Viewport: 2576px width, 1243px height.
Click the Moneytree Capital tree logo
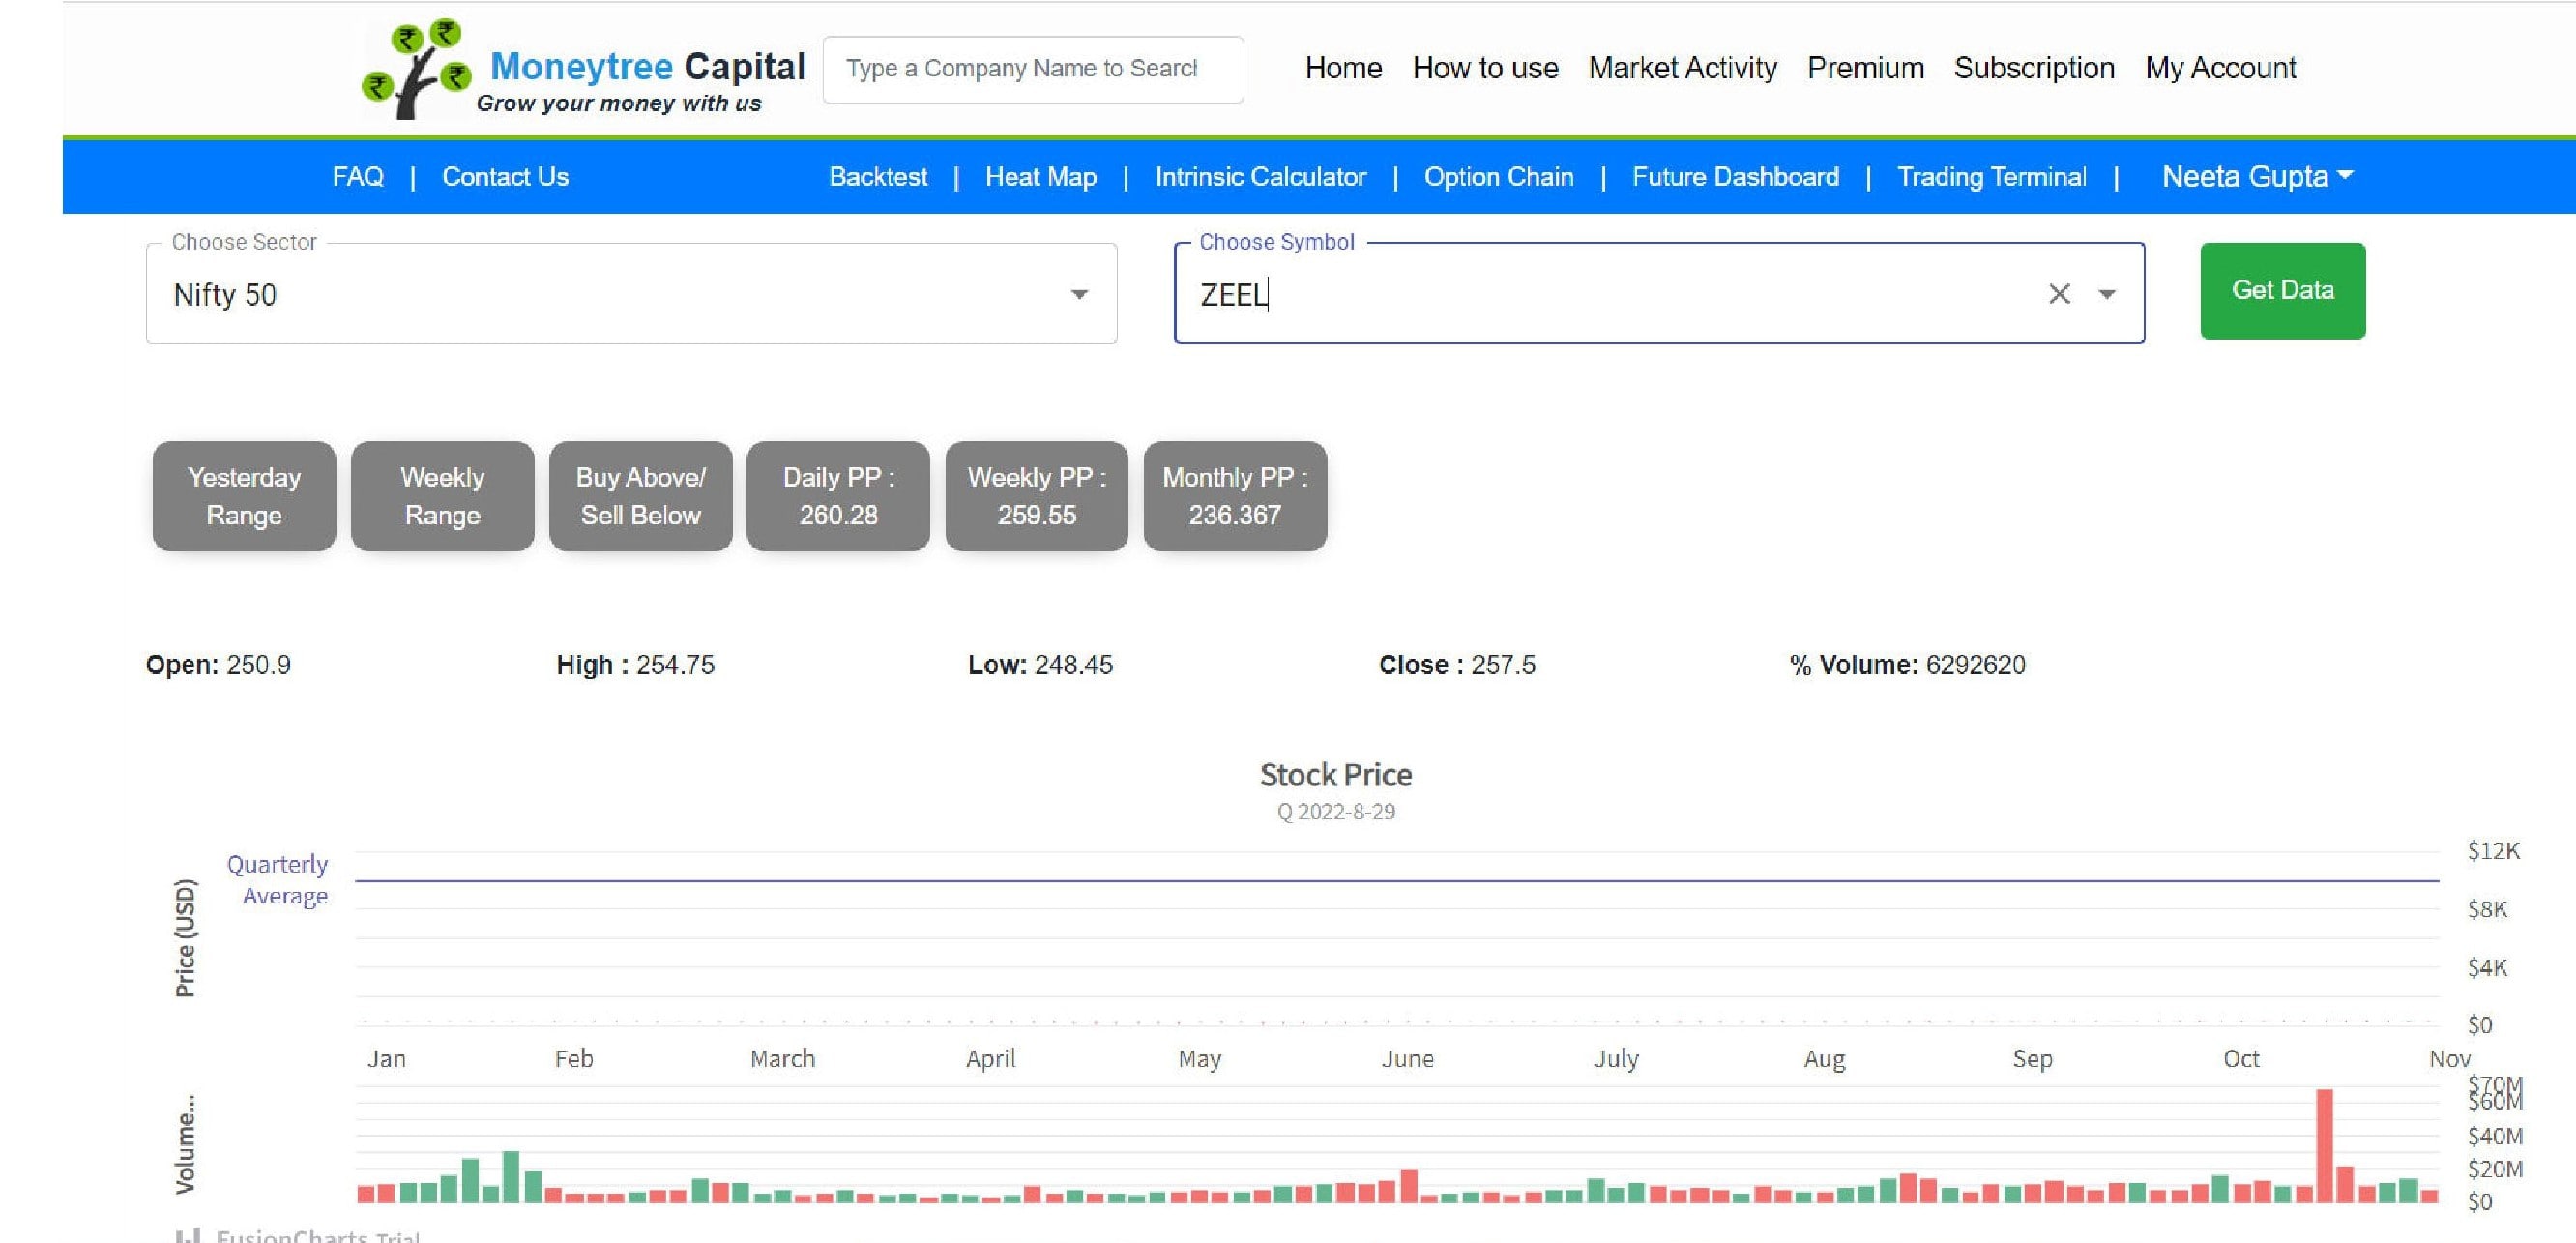point(415,68)
